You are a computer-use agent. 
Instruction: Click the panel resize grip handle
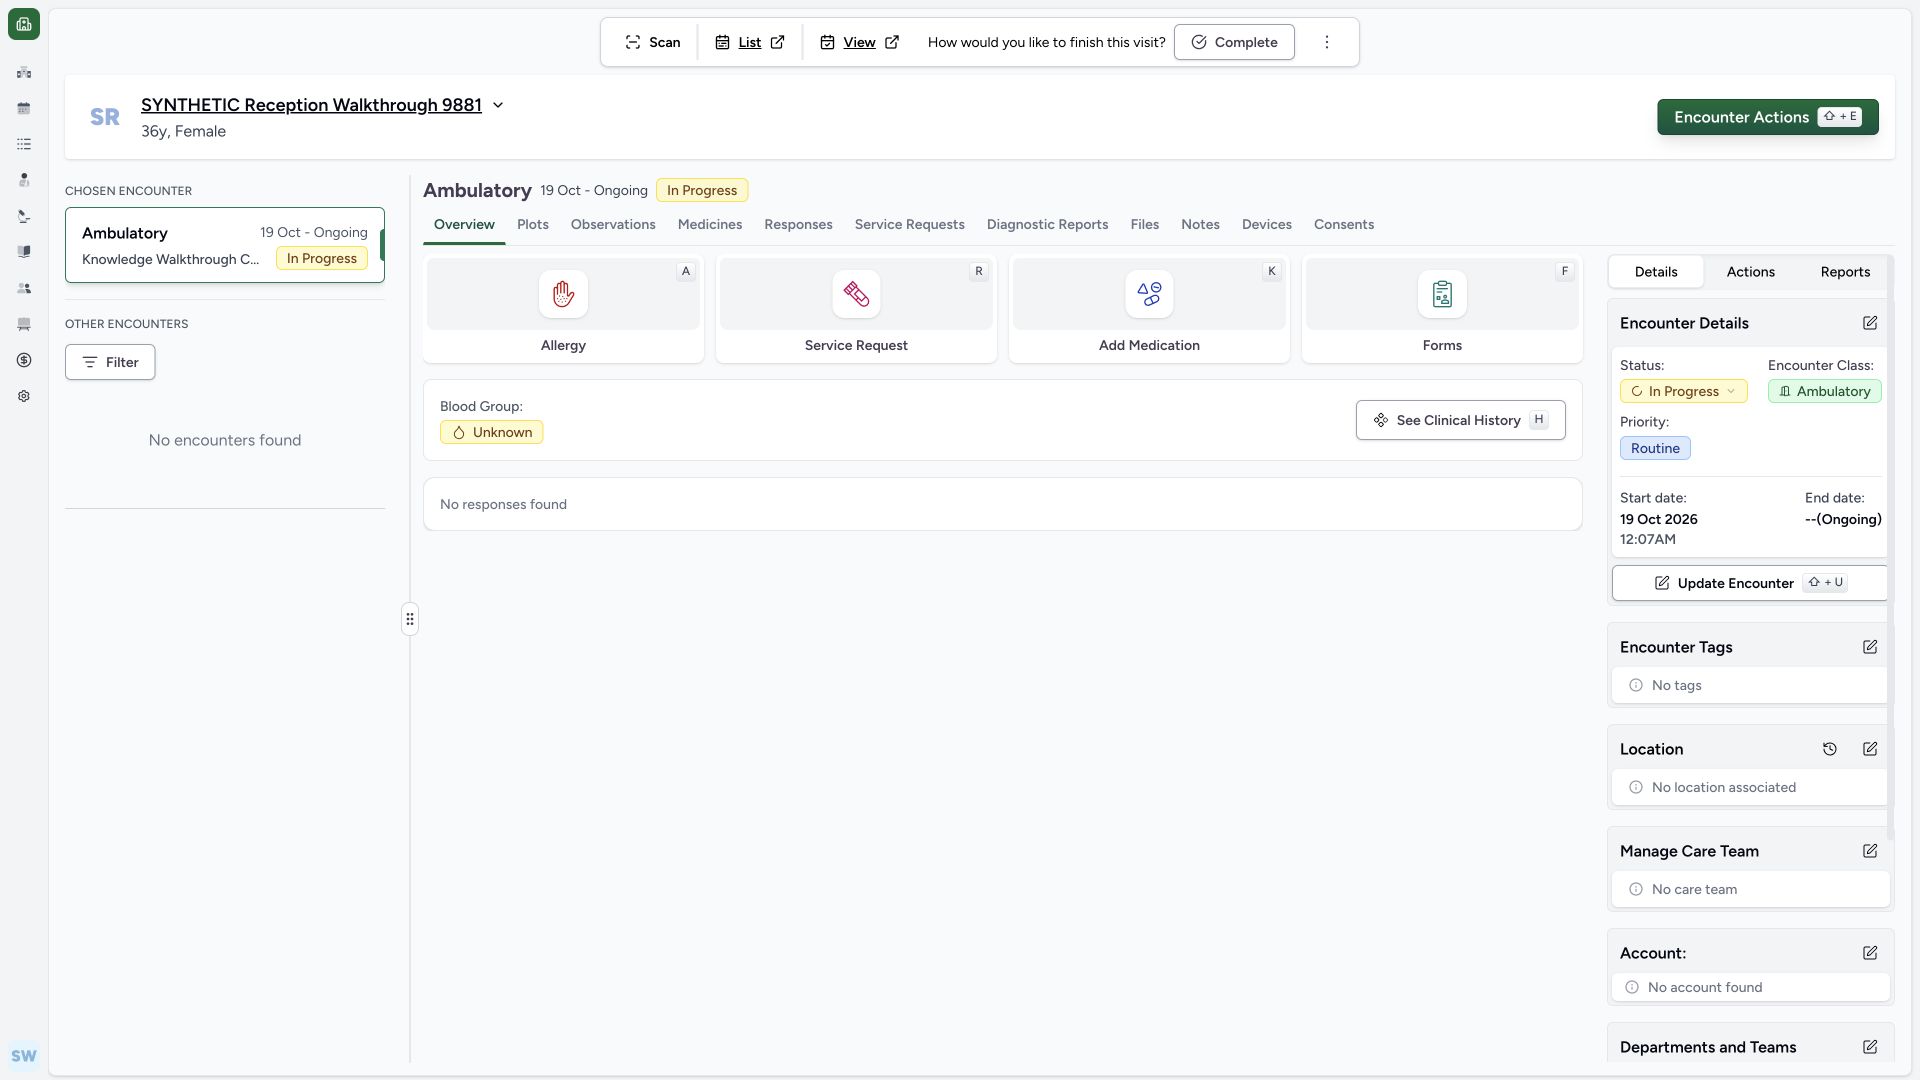point(410,619)
